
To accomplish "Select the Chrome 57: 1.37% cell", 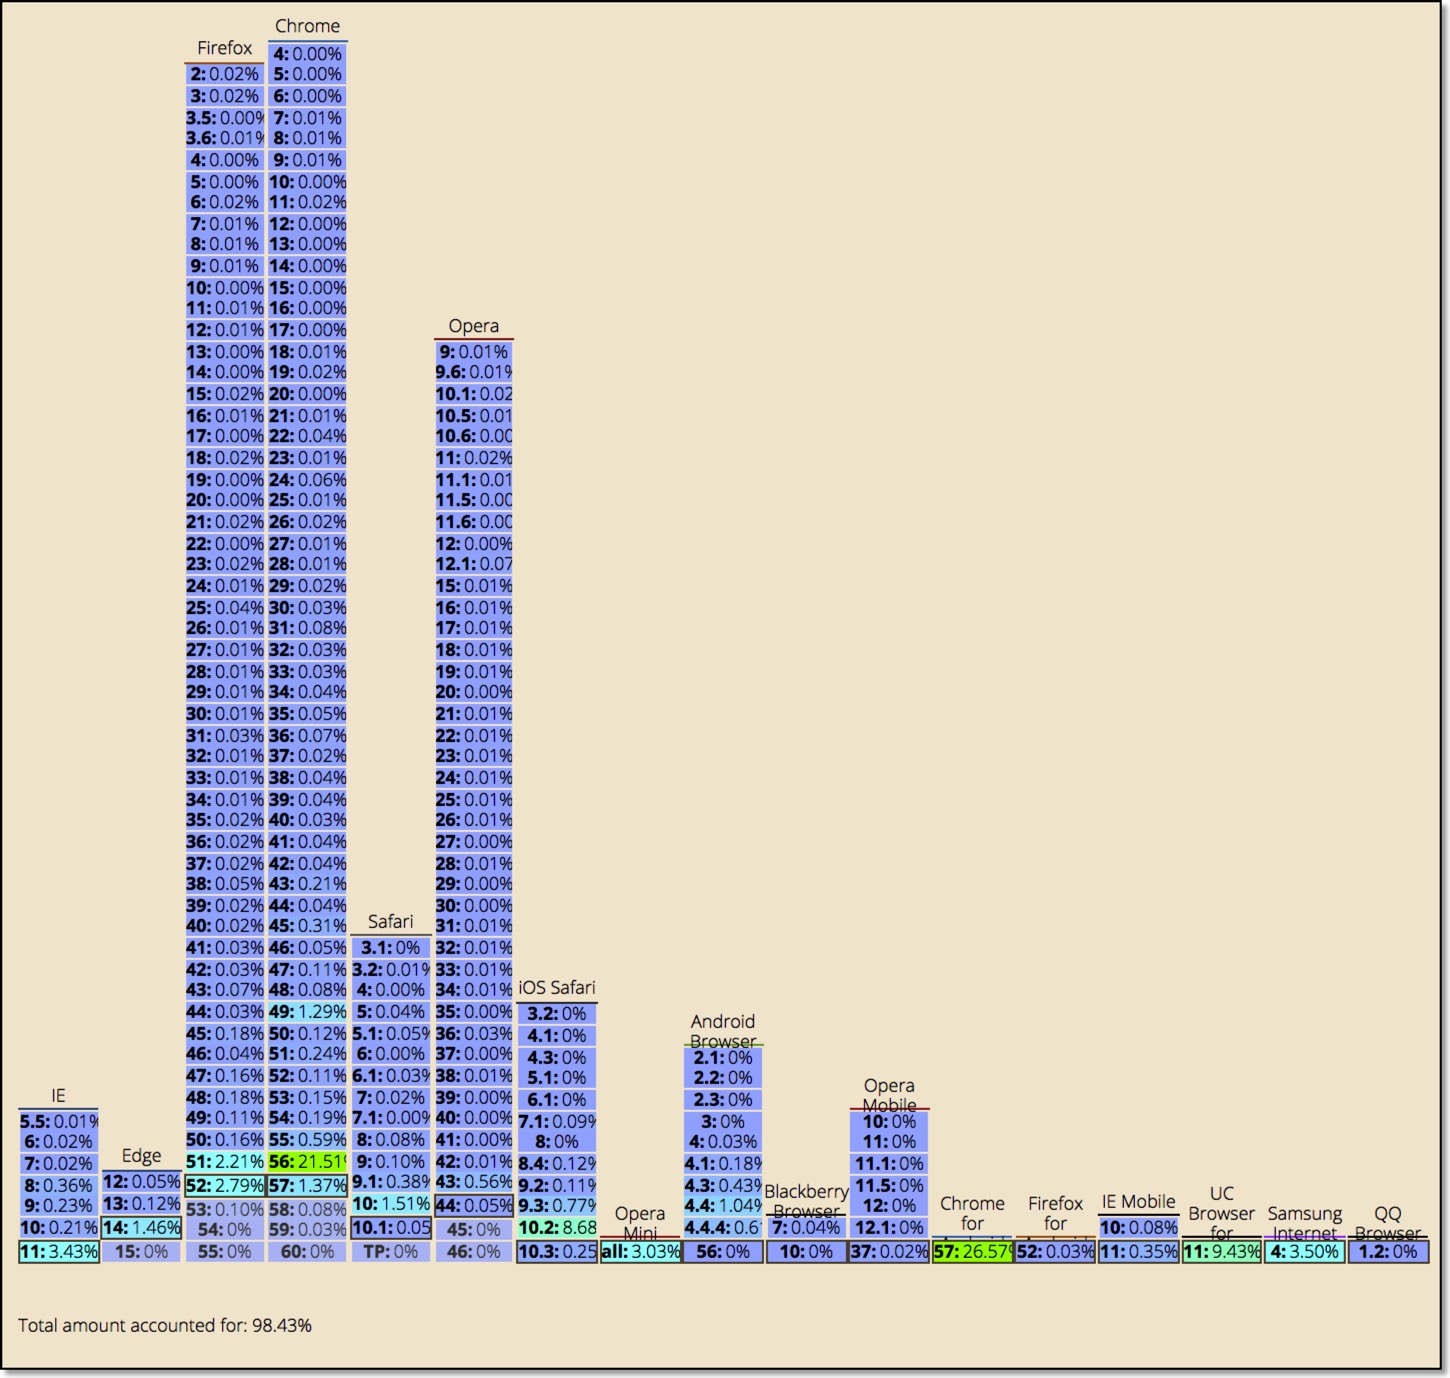I will (307, 1186).
